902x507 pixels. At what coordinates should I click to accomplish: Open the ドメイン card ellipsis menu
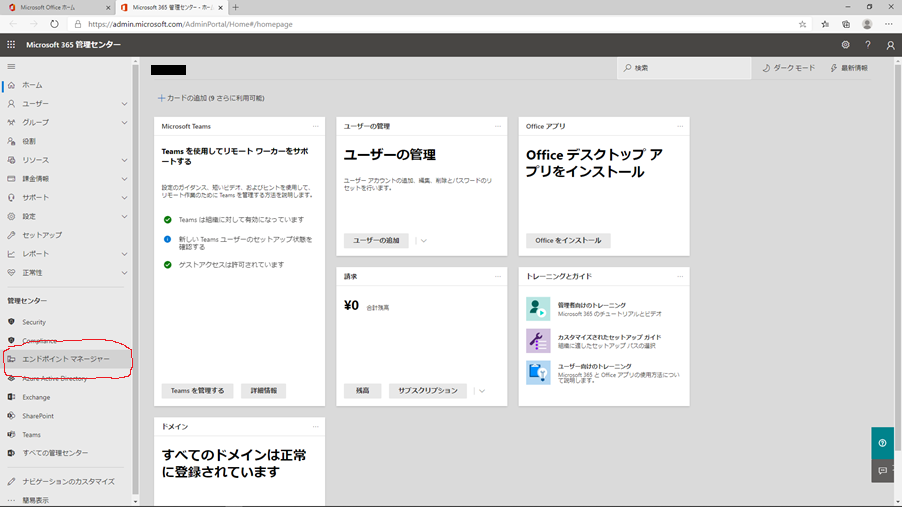[315, 426]
